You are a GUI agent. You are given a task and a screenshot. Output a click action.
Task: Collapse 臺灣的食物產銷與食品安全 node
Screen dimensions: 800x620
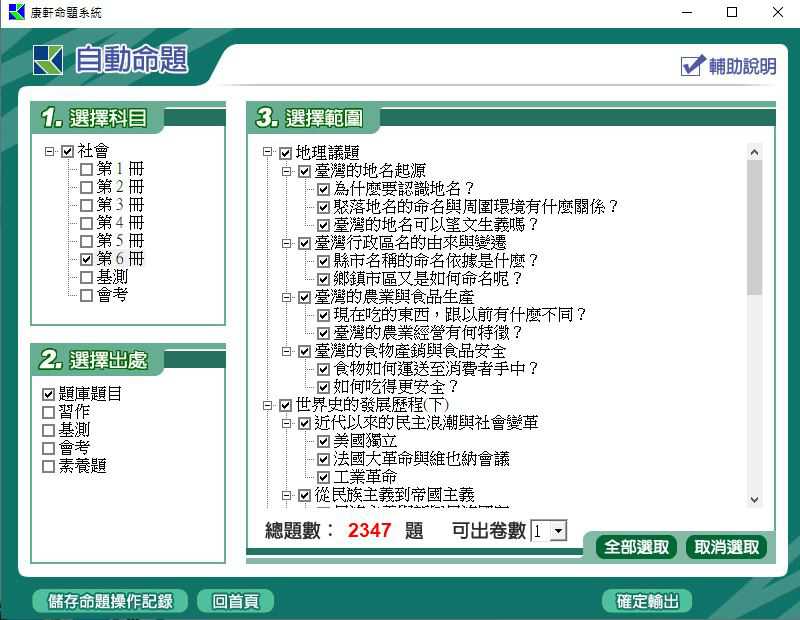tap(286, 351)
